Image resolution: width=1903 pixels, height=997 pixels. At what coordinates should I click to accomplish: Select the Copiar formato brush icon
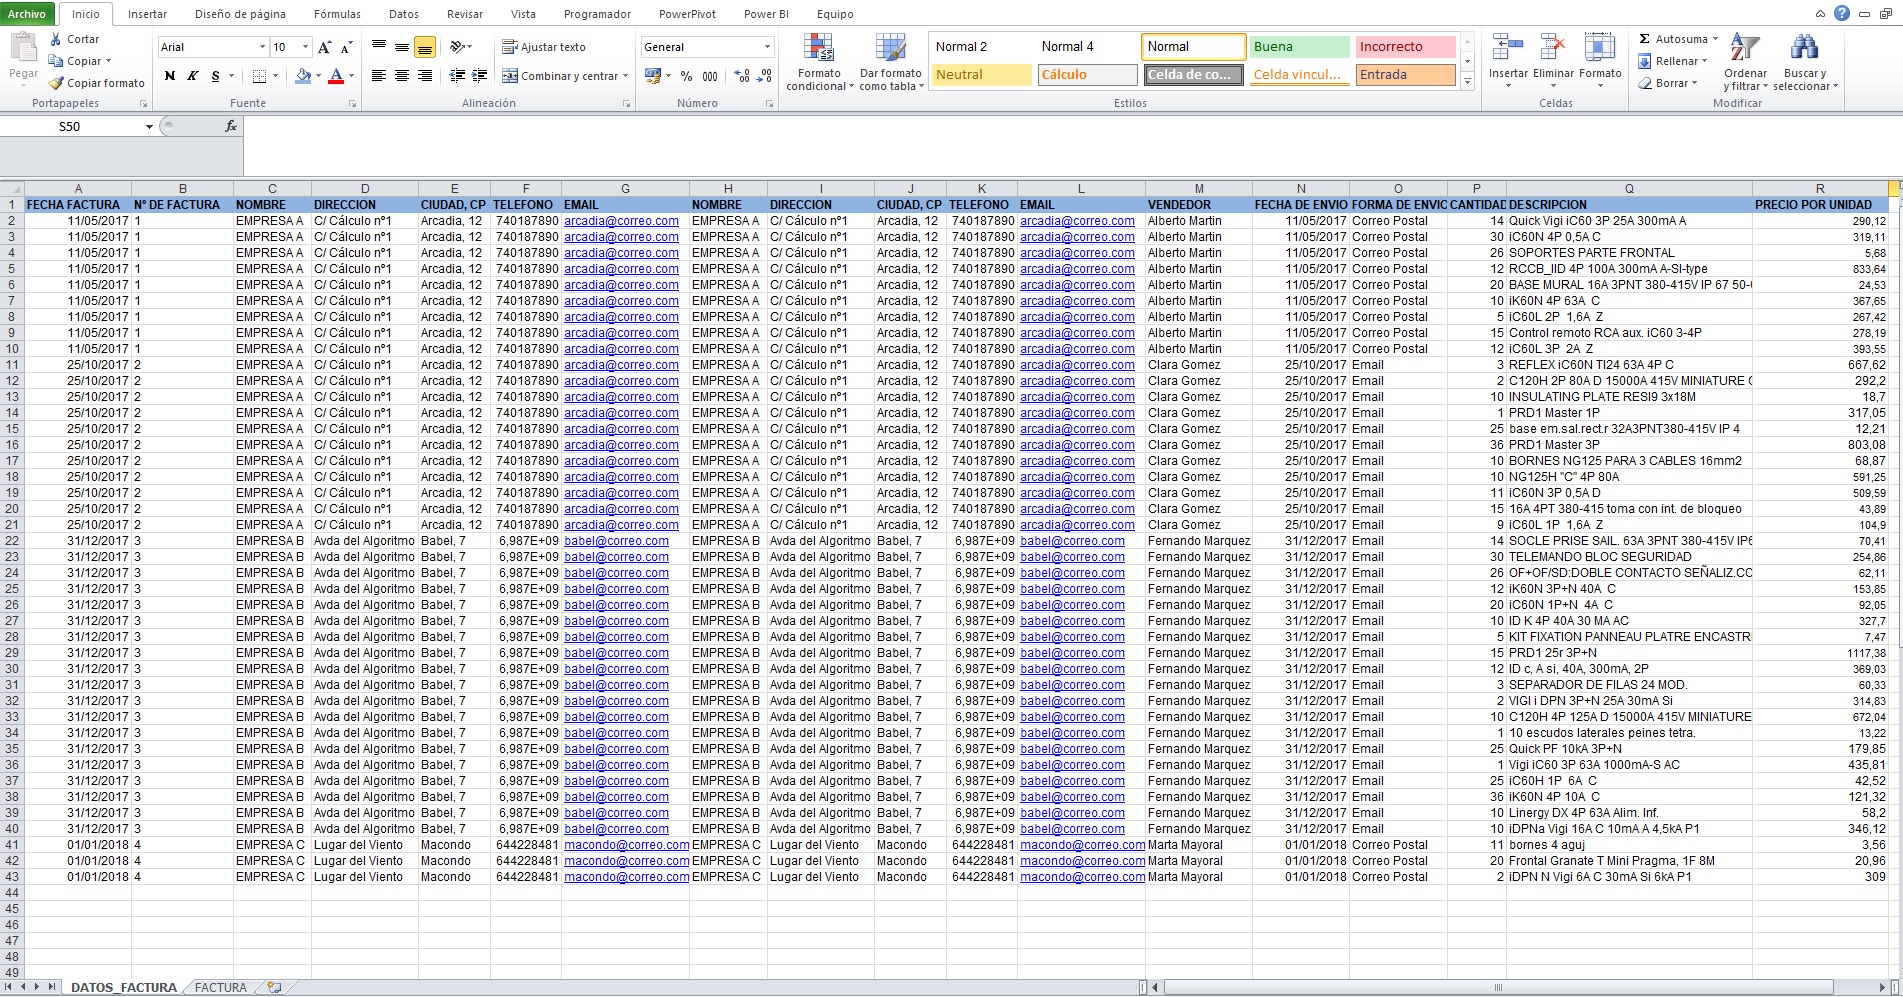(x=57, y=83)
